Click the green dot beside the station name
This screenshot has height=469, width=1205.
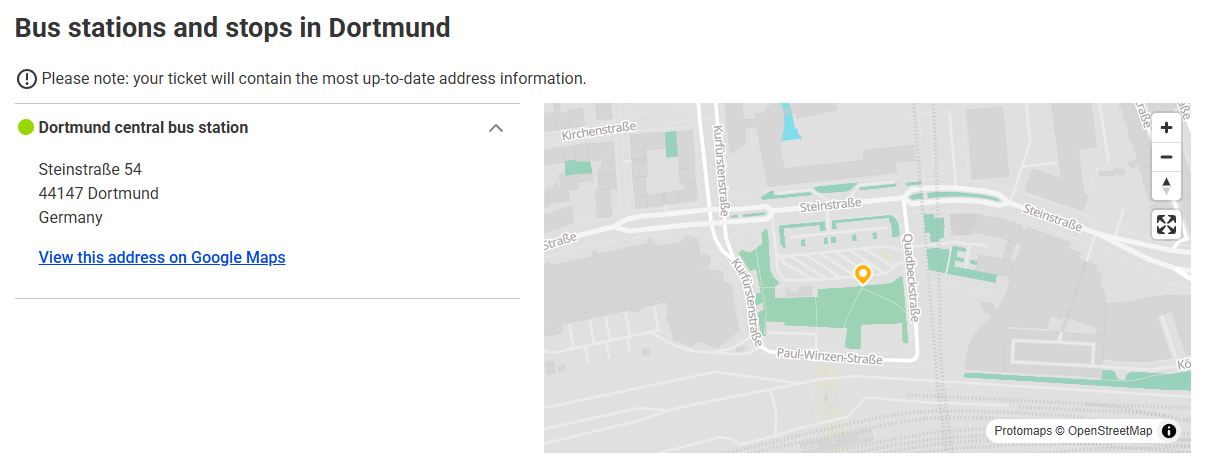pos(26,128)
